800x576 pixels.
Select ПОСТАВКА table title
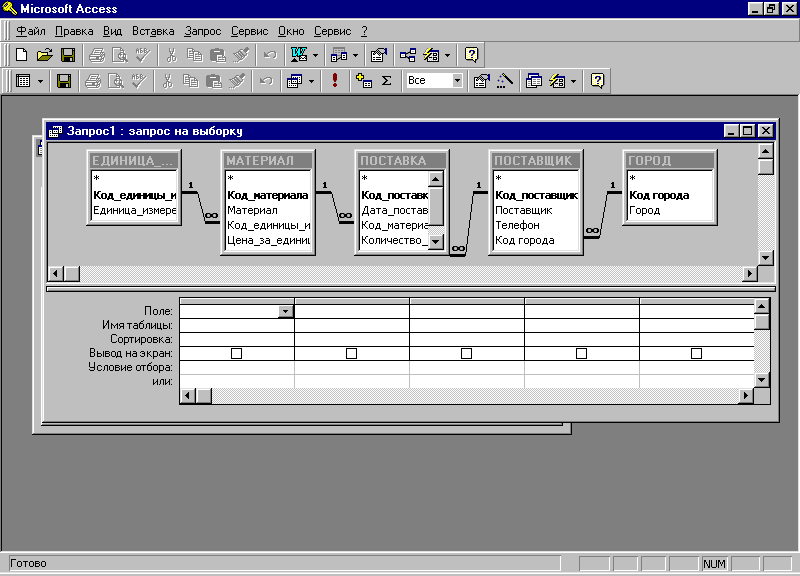(402, 161)
